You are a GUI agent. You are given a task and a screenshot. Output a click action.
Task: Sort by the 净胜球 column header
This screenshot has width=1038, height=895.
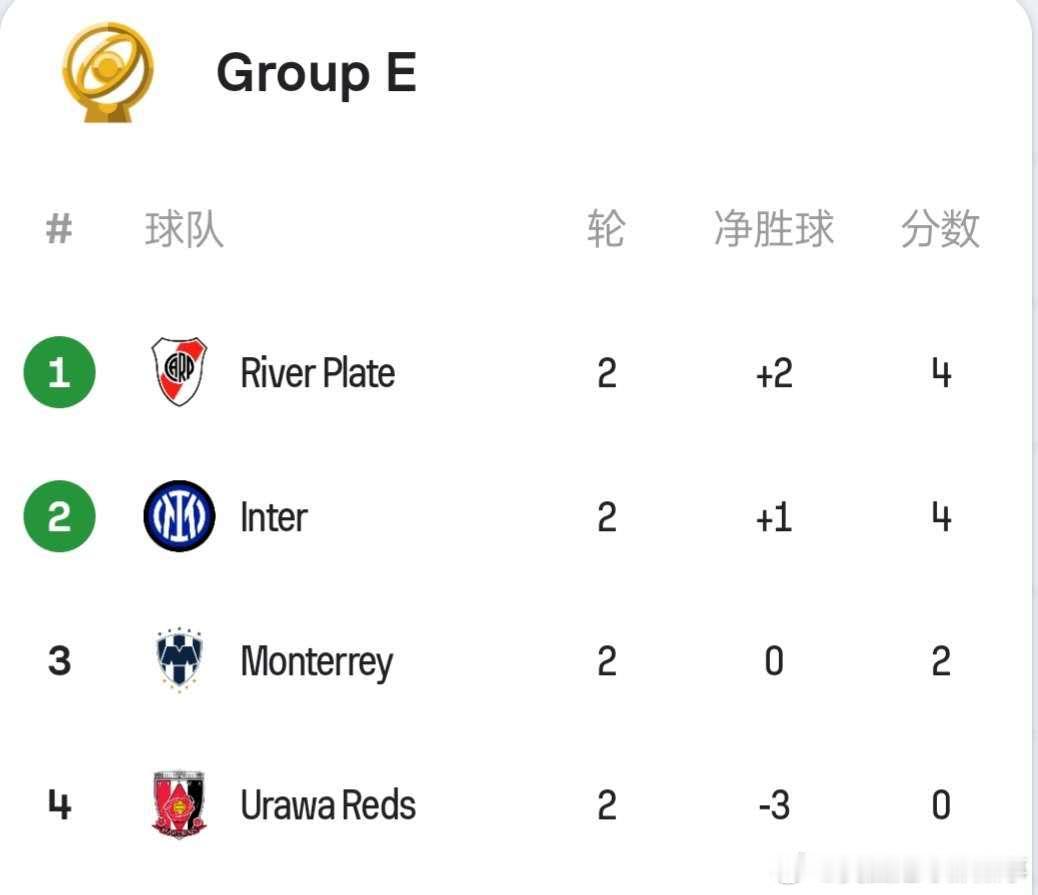[774, 229]
